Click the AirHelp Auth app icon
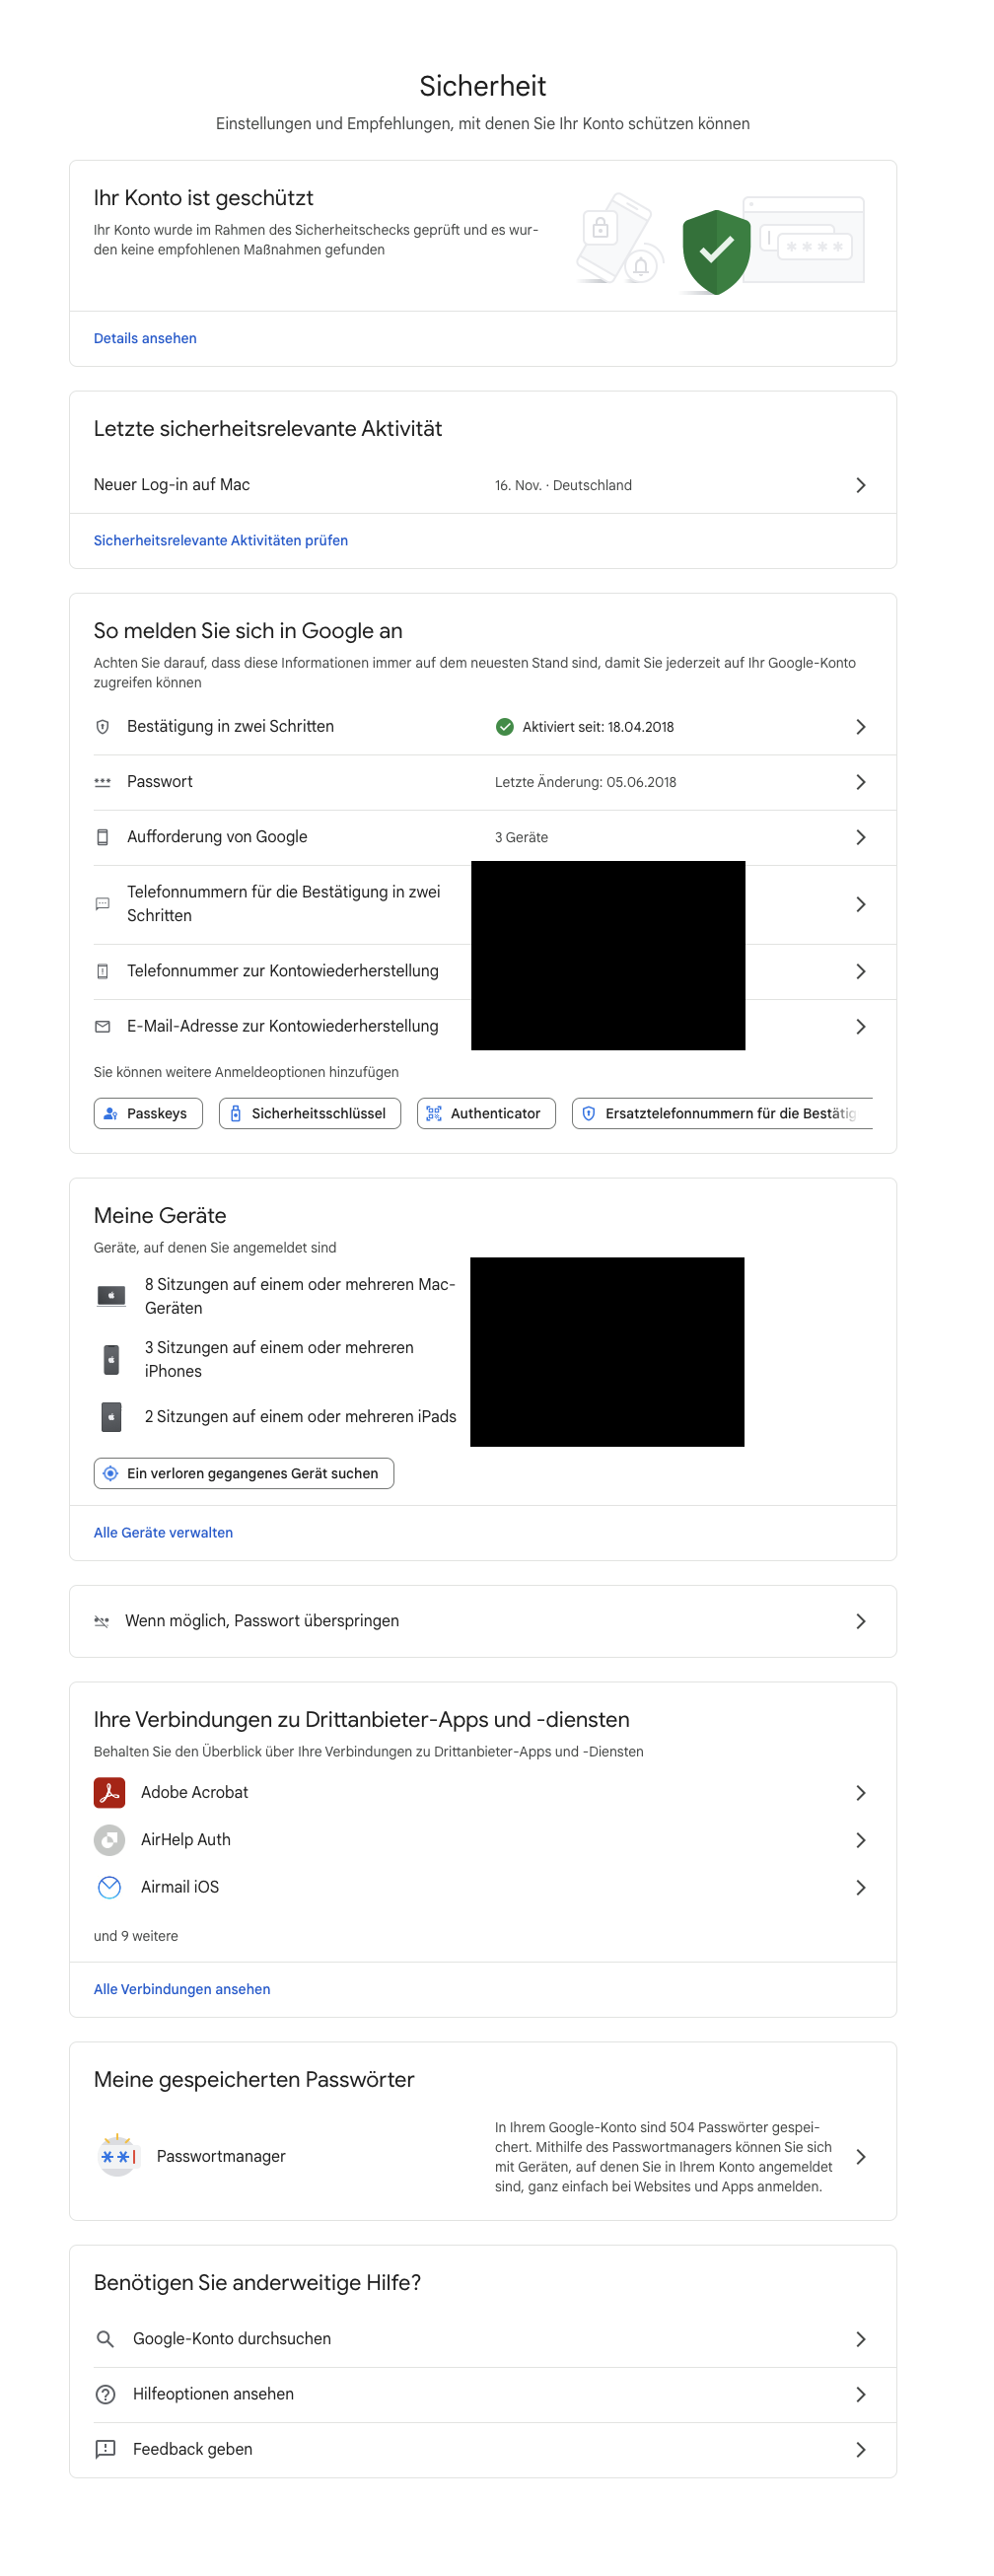994x2576 pixels. click(109, 1839)
